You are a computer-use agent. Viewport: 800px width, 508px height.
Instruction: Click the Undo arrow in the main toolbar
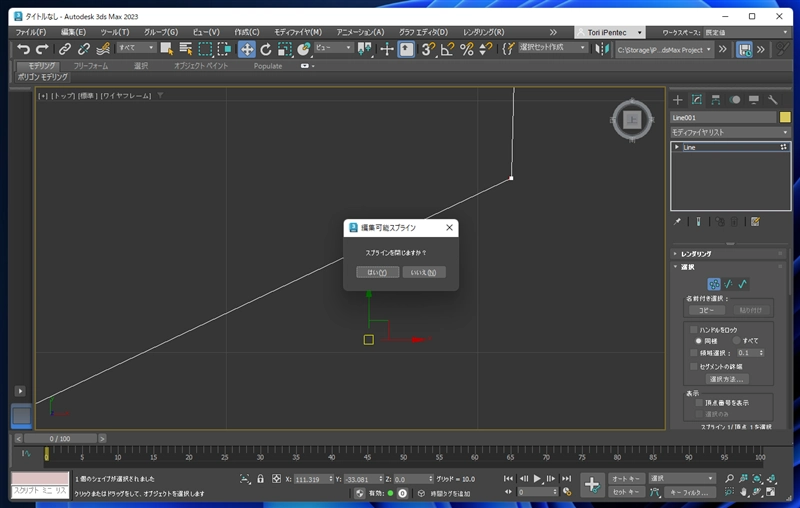23,49
